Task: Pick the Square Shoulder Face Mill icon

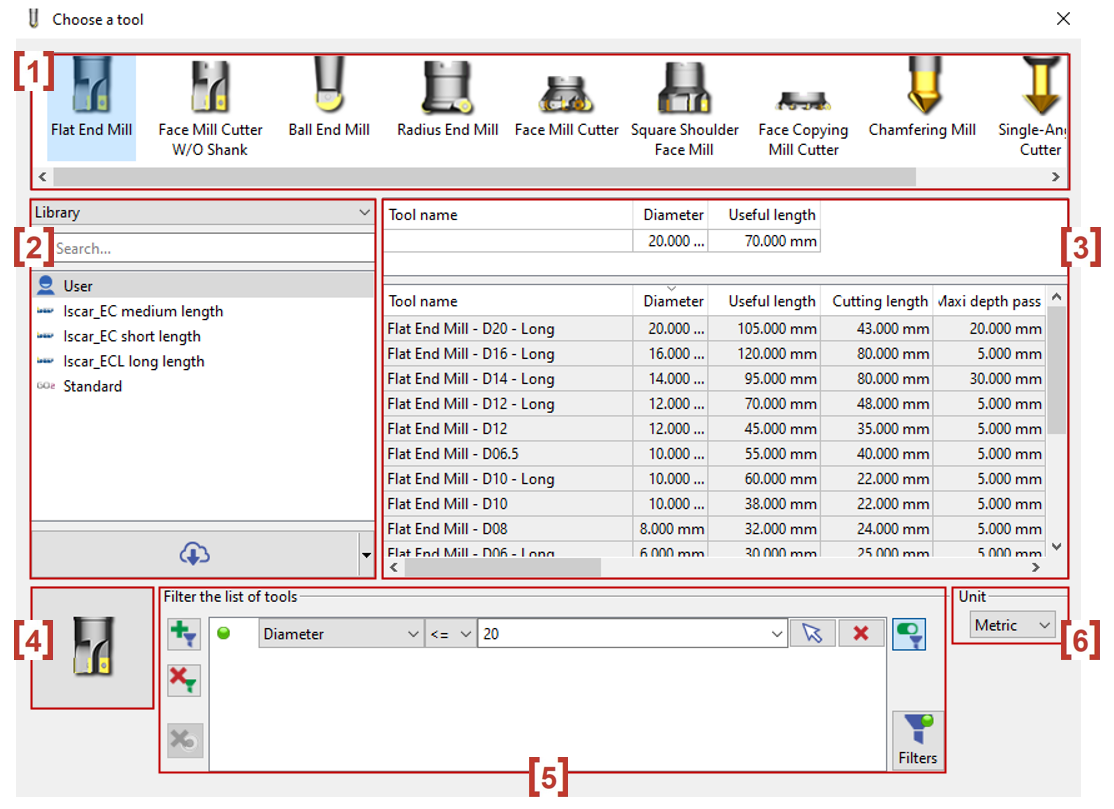Action: 684,105
